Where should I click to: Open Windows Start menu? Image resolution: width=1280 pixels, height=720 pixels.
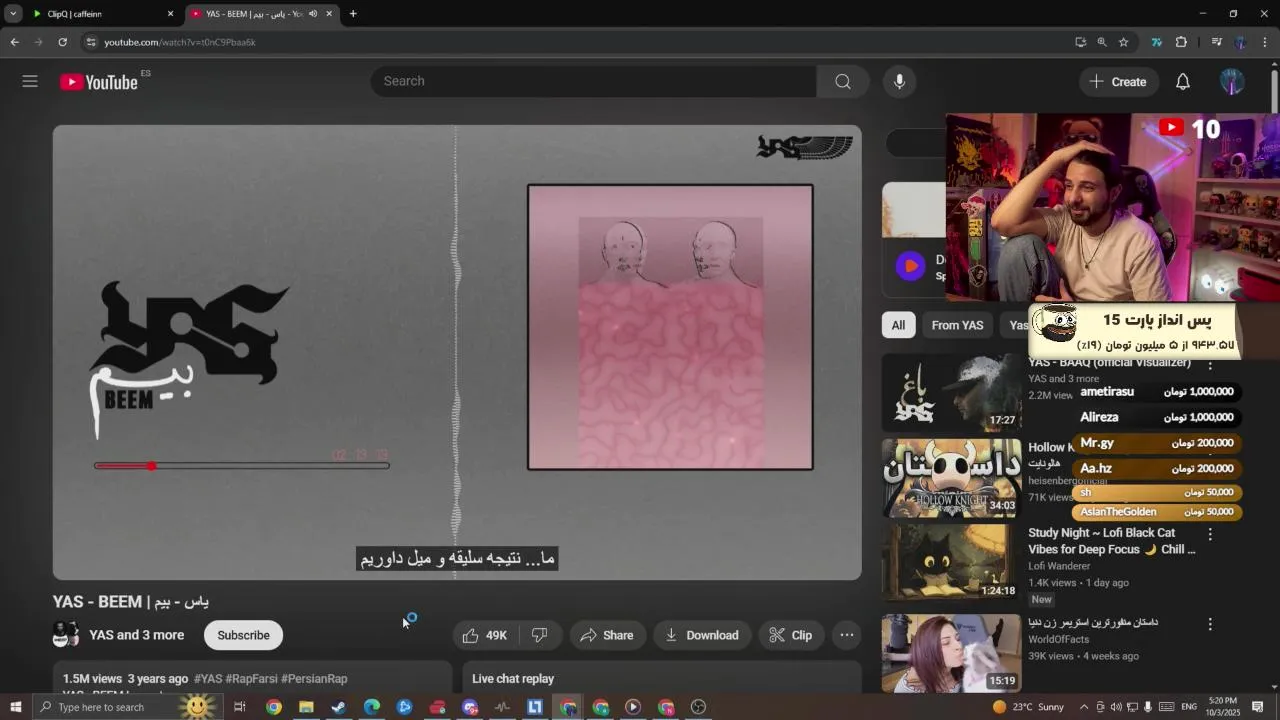coord(15,707)
